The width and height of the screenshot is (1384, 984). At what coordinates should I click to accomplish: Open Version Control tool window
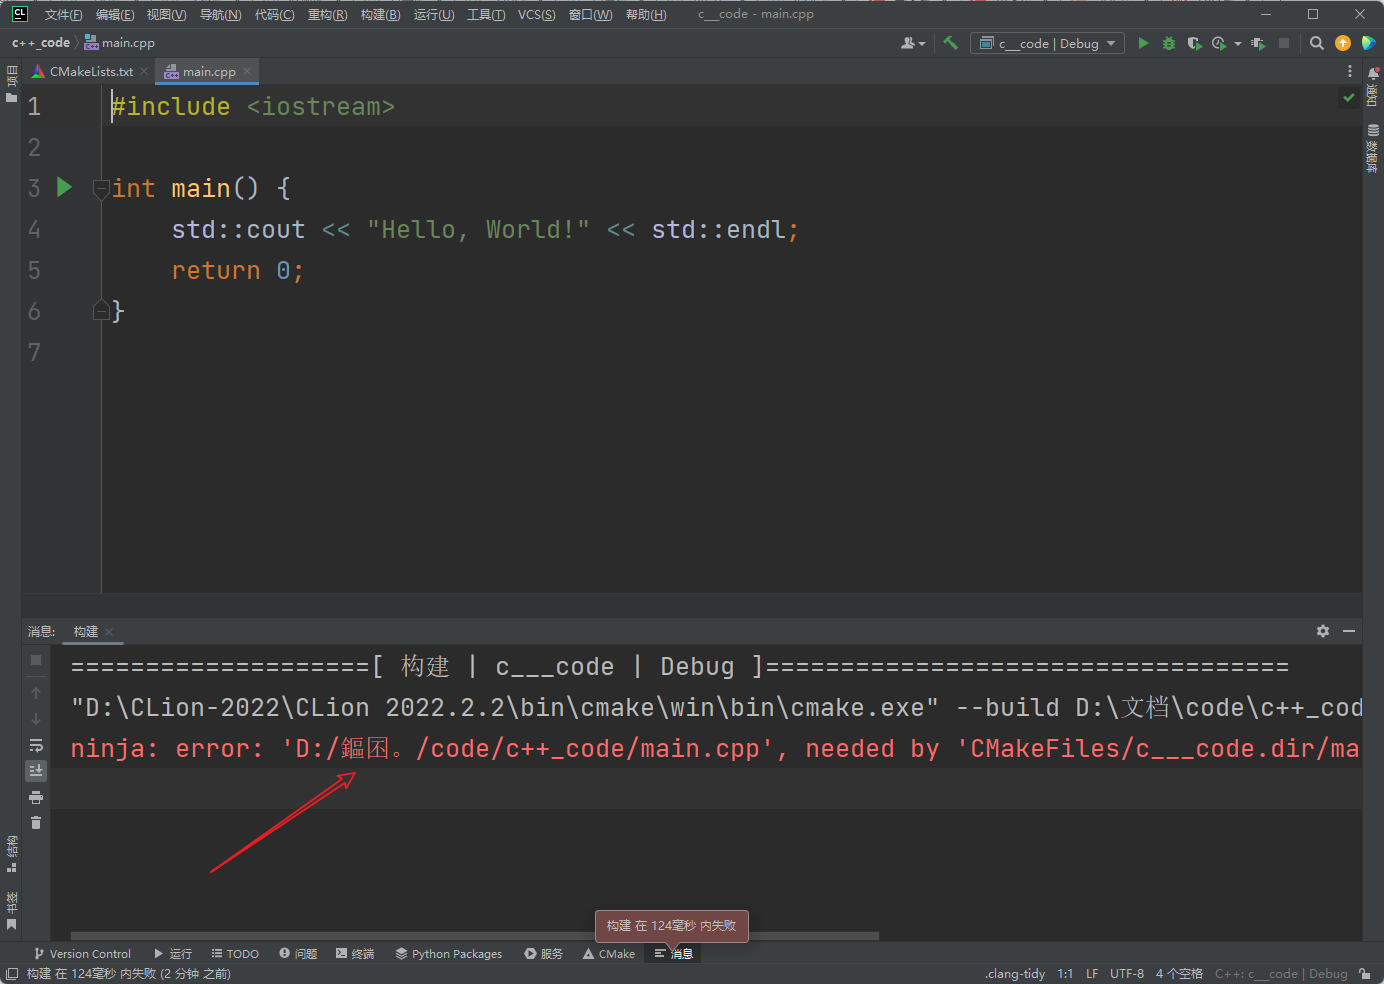click(82, 953)
